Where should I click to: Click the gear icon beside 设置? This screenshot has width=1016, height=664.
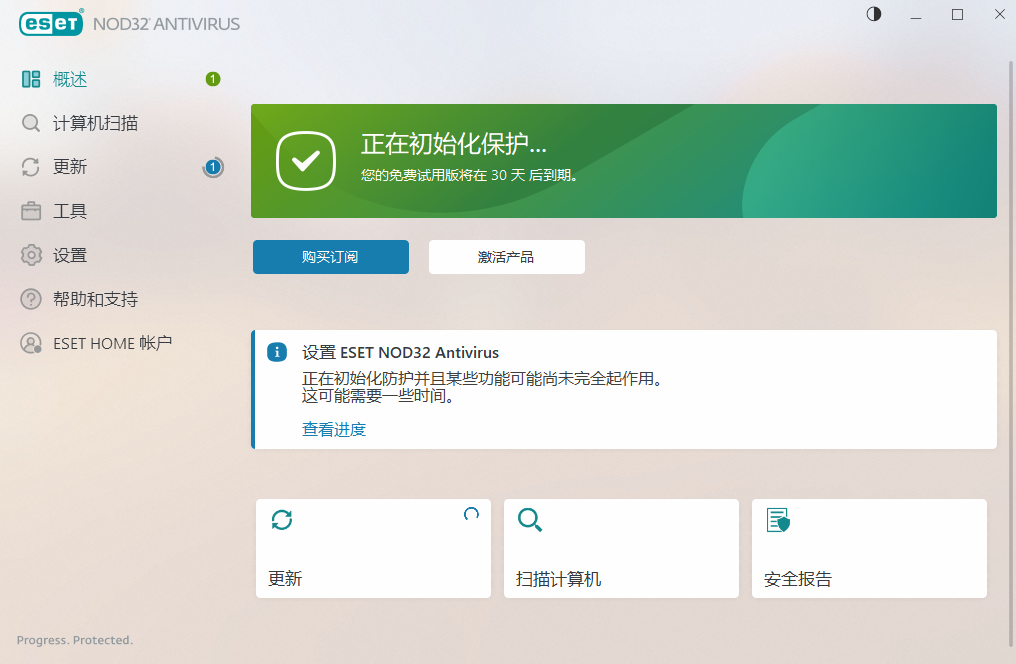(30, 255)
